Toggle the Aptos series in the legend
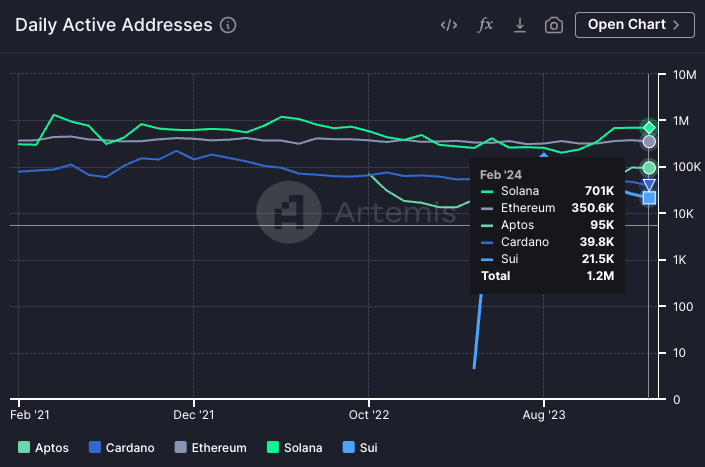 point(43,448)
